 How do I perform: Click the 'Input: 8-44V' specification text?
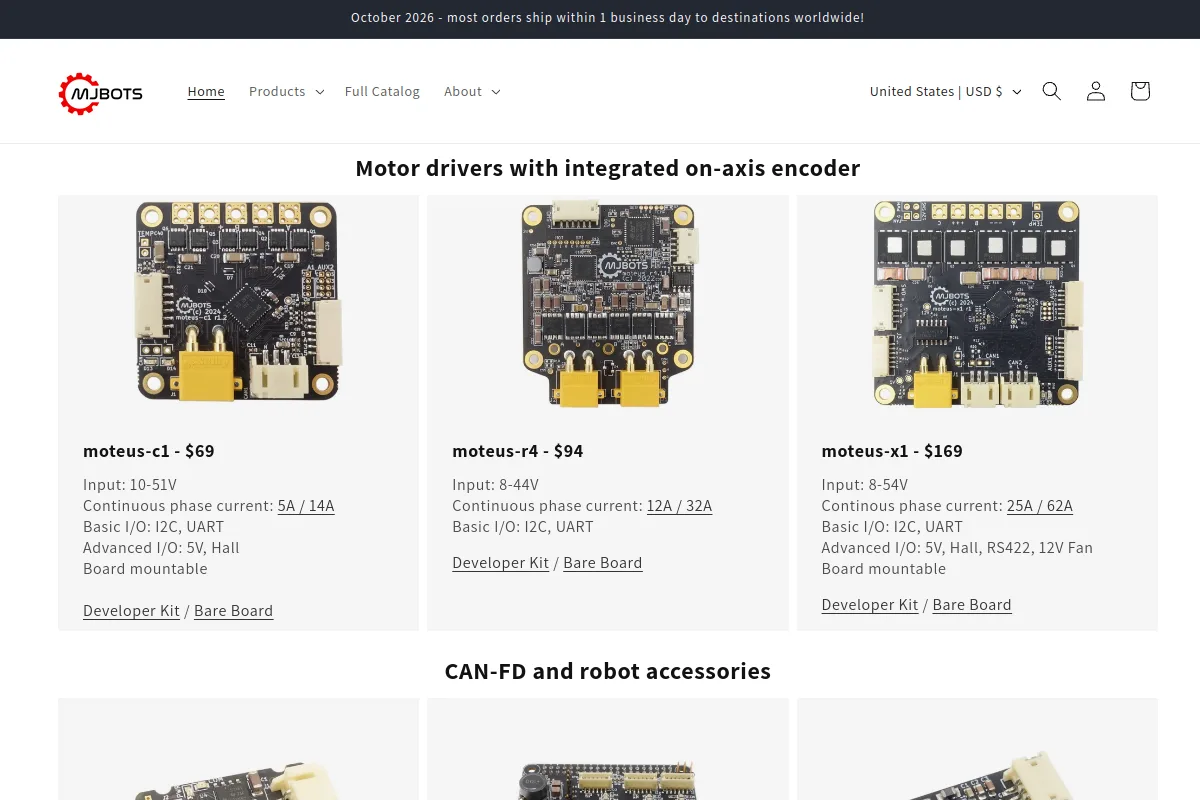[x=495, y=485]
